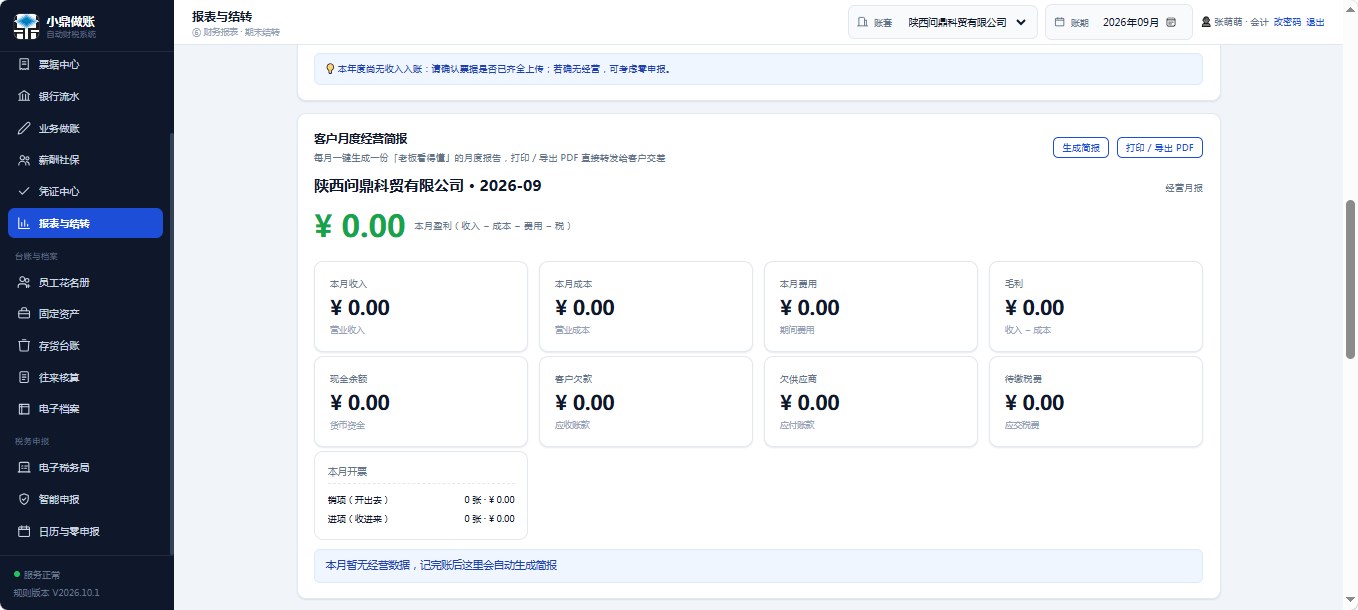Click the 现金余额 card
This screenshot has height=610, width=1358.
click(x=421, y=401)
